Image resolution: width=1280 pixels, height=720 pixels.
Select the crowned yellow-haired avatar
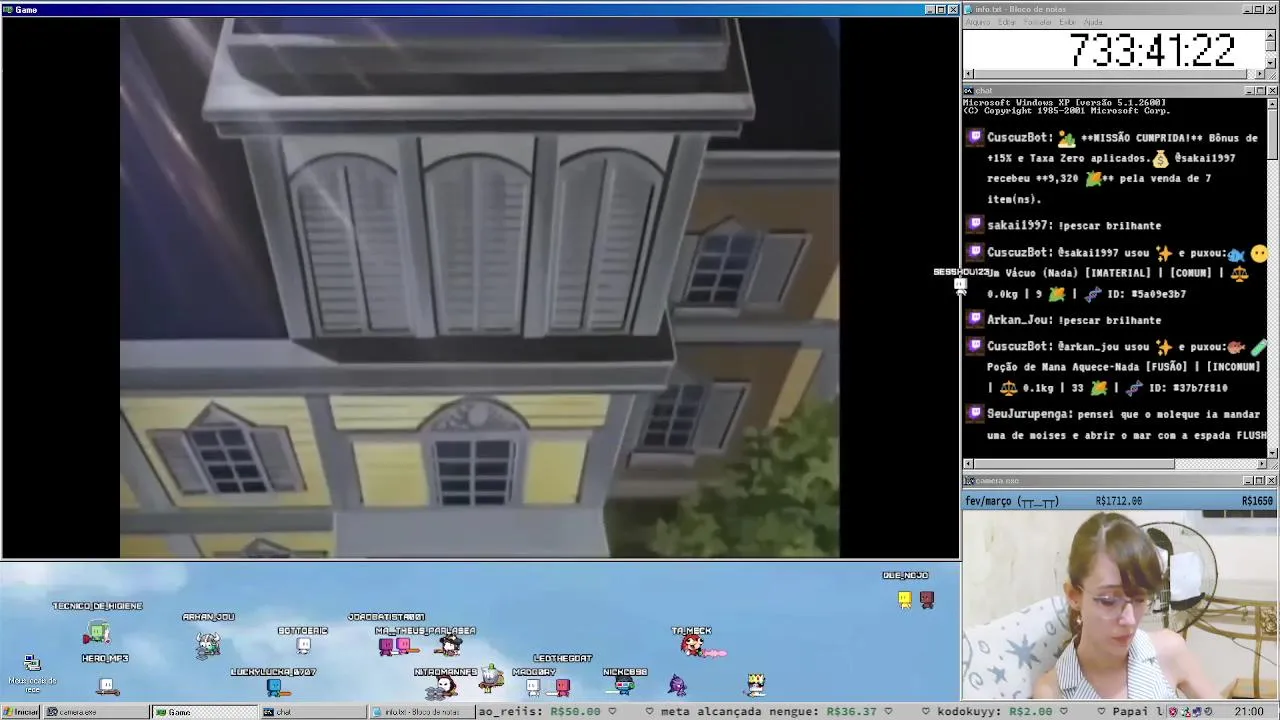point(756,684)
